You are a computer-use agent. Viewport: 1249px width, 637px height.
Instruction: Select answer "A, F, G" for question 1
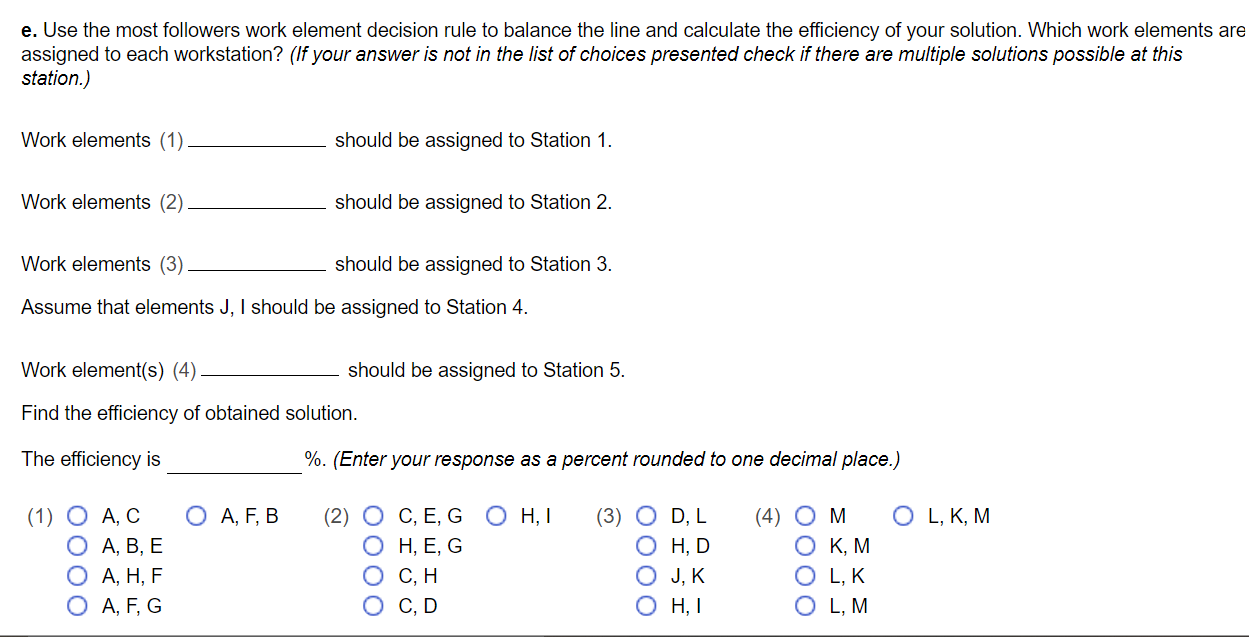coord(76,606)
